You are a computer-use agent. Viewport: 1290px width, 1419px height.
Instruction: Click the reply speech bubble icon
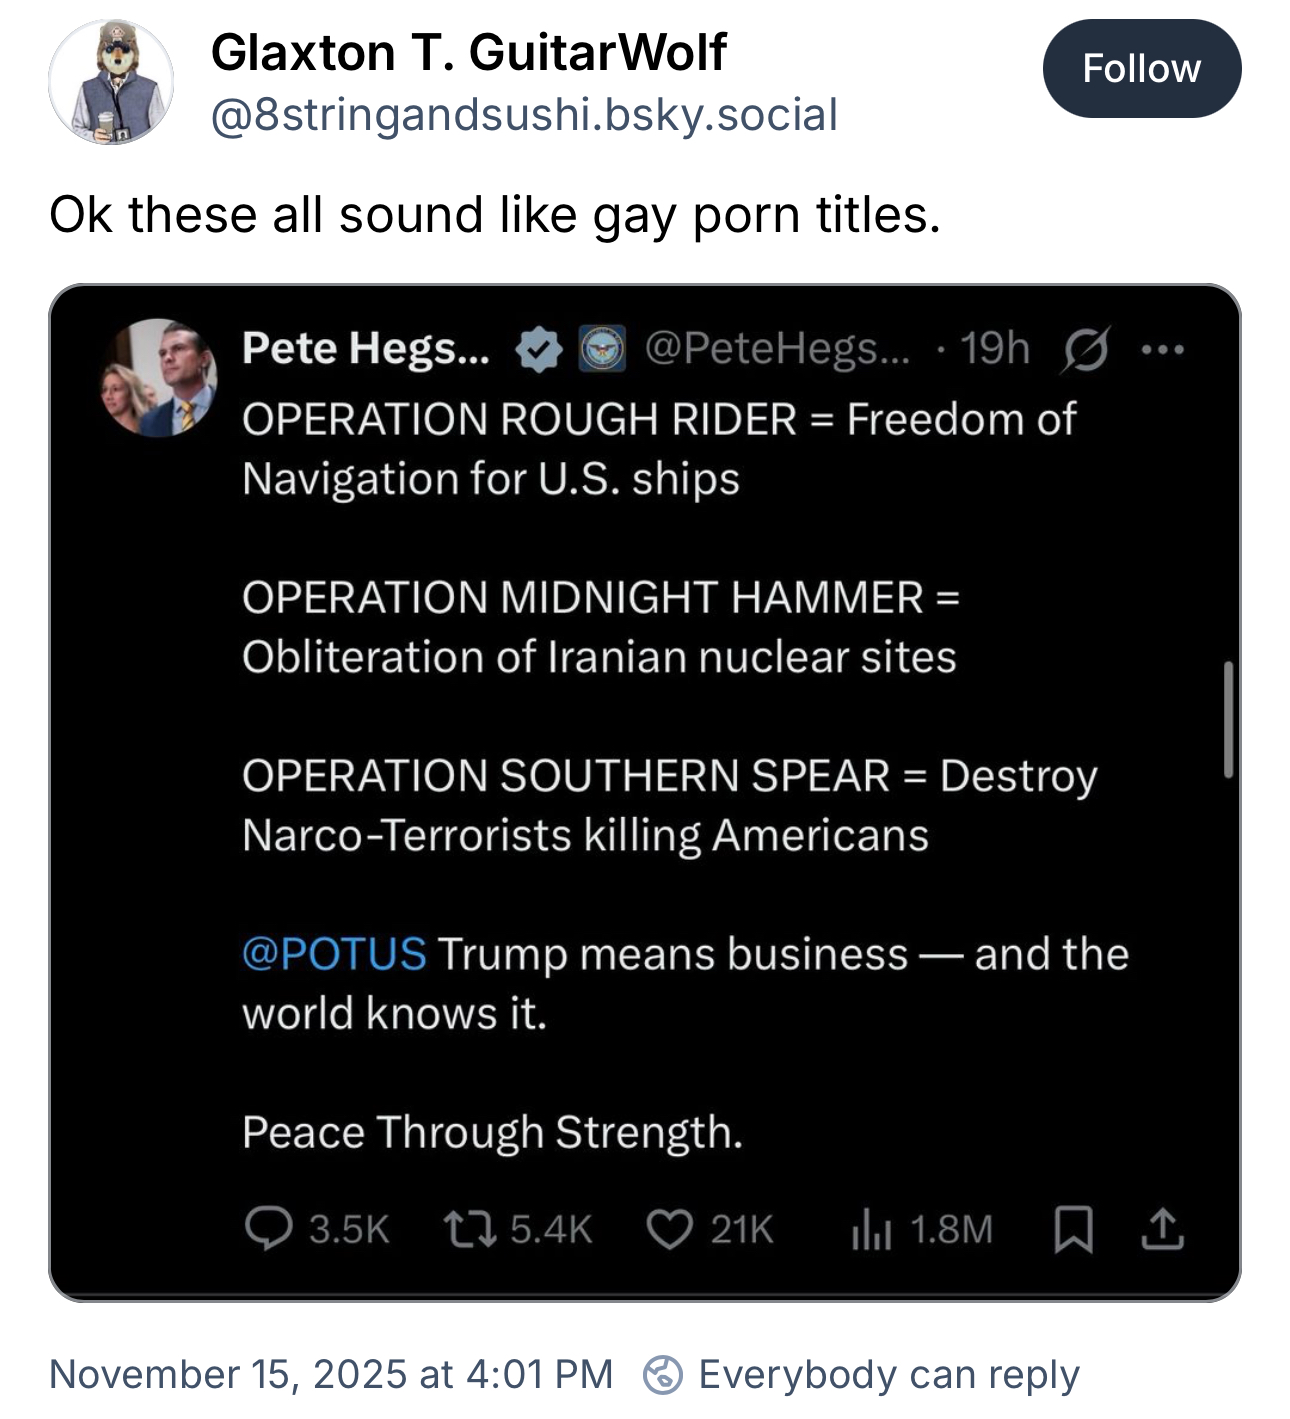pos(268,1229)
